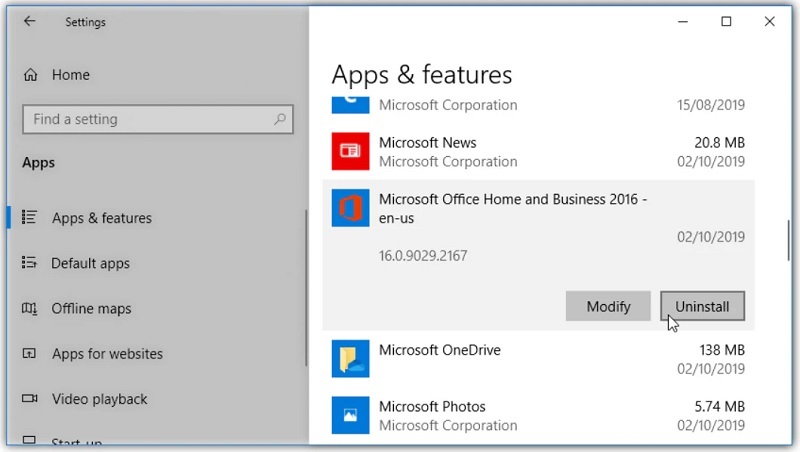The width and height of the screenshot is (800, 452).
Task: Select the Microsoft News list entry
Action: tap(538, 152)
